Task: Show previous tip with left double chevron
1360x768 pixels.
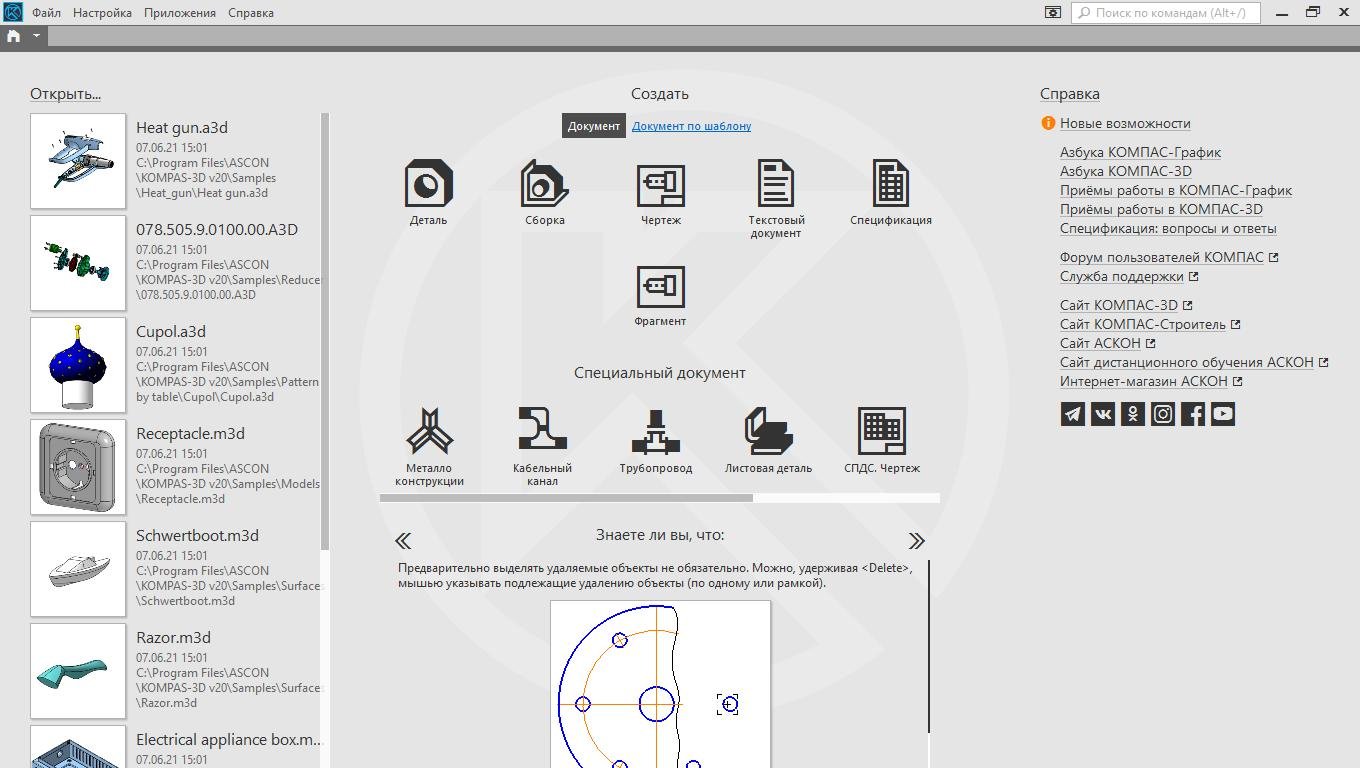Action: [x=403, y=541]
